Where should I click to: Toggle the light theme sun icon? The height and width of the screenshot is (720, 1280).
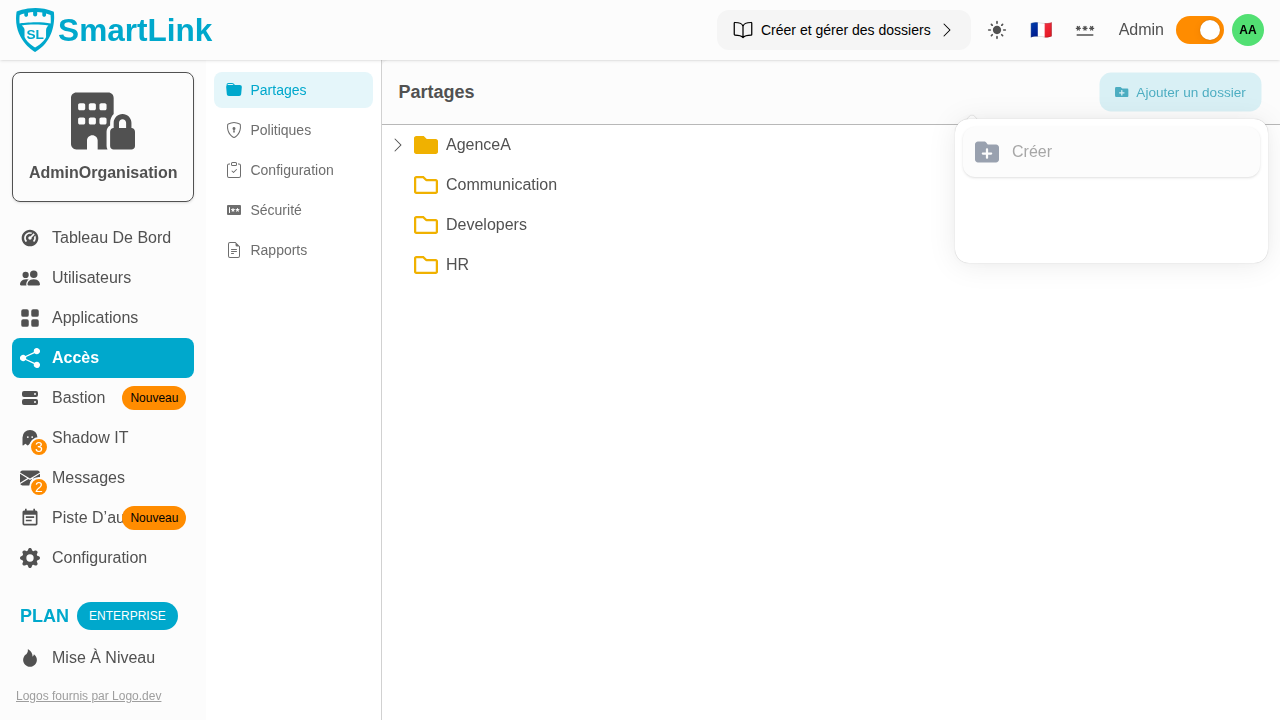coord(997,30)
